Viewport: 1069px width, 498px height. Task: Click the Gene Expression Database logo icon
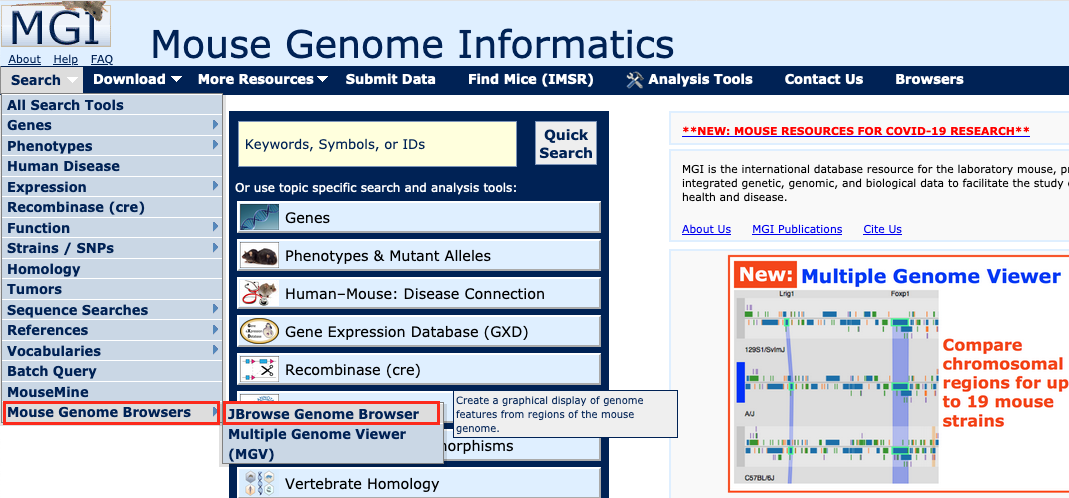(259, 332)
